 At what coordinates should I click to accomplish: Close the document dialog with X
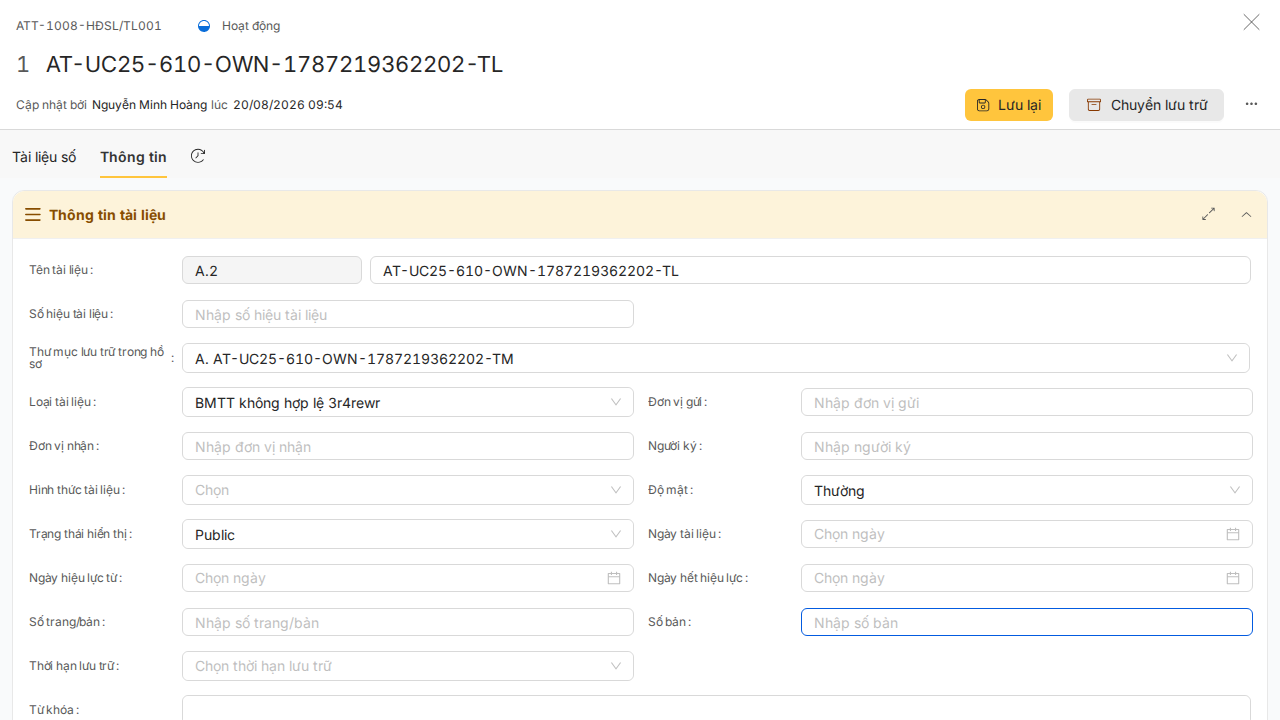1251,22
